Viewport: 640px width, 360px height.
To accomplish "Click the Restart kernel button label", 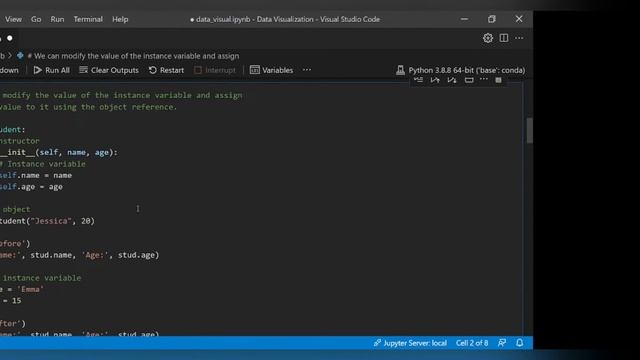I will pyautogui.click(x=172, y=70).
